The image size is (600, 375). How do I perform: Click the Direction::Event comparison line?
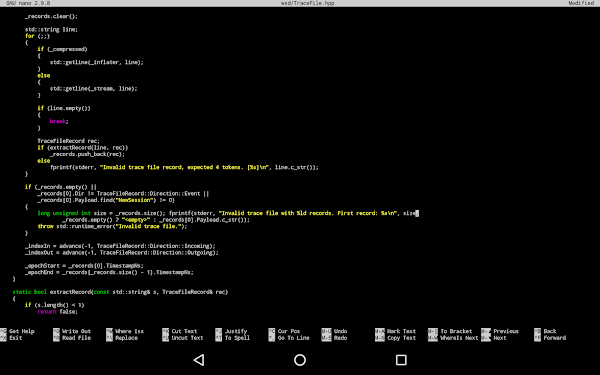(123, 194)
